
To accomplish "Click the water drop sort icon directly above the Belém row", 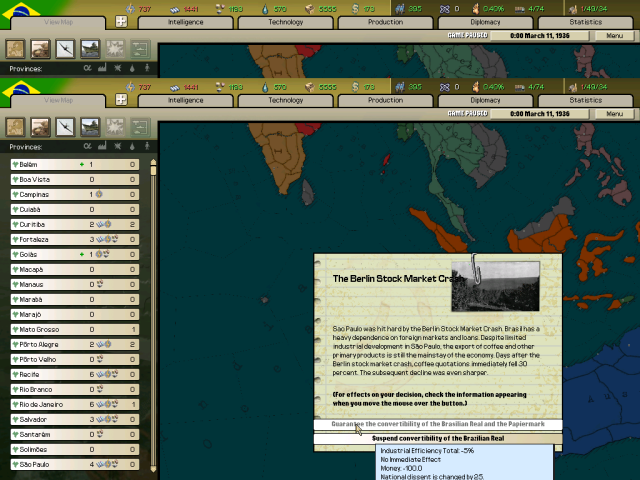I will 132,146.
